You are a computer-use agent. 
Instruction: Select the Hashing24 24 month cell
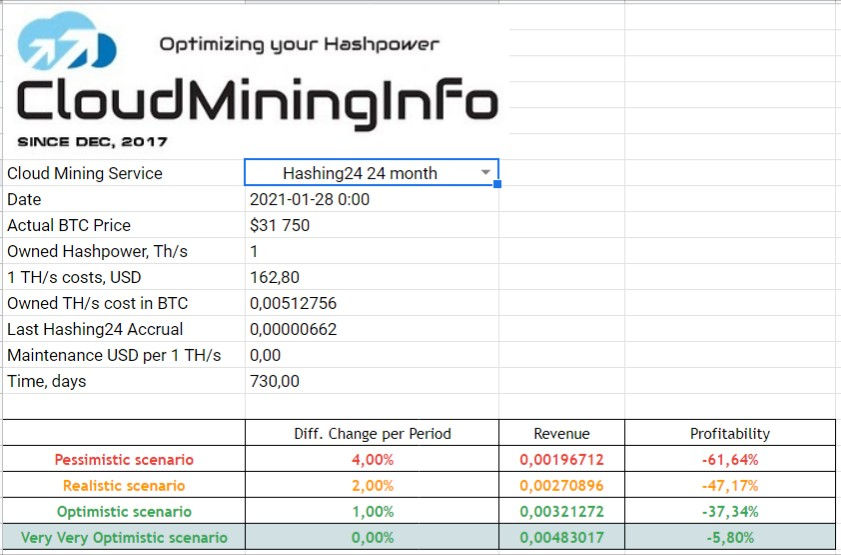tap(371, 173)
